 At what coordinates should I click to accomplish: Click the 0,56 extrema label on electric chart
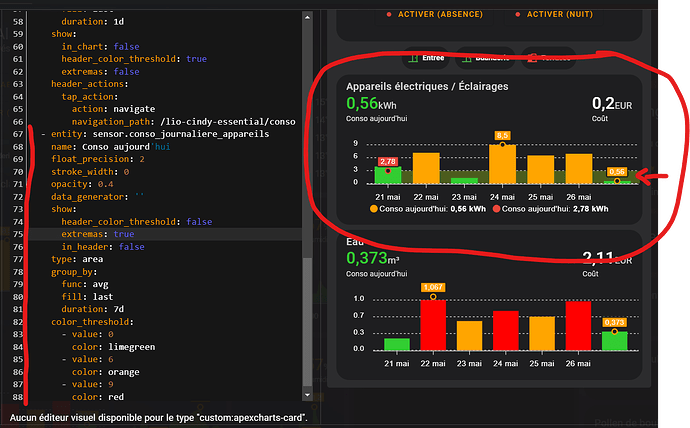click(x=617, y=172)
